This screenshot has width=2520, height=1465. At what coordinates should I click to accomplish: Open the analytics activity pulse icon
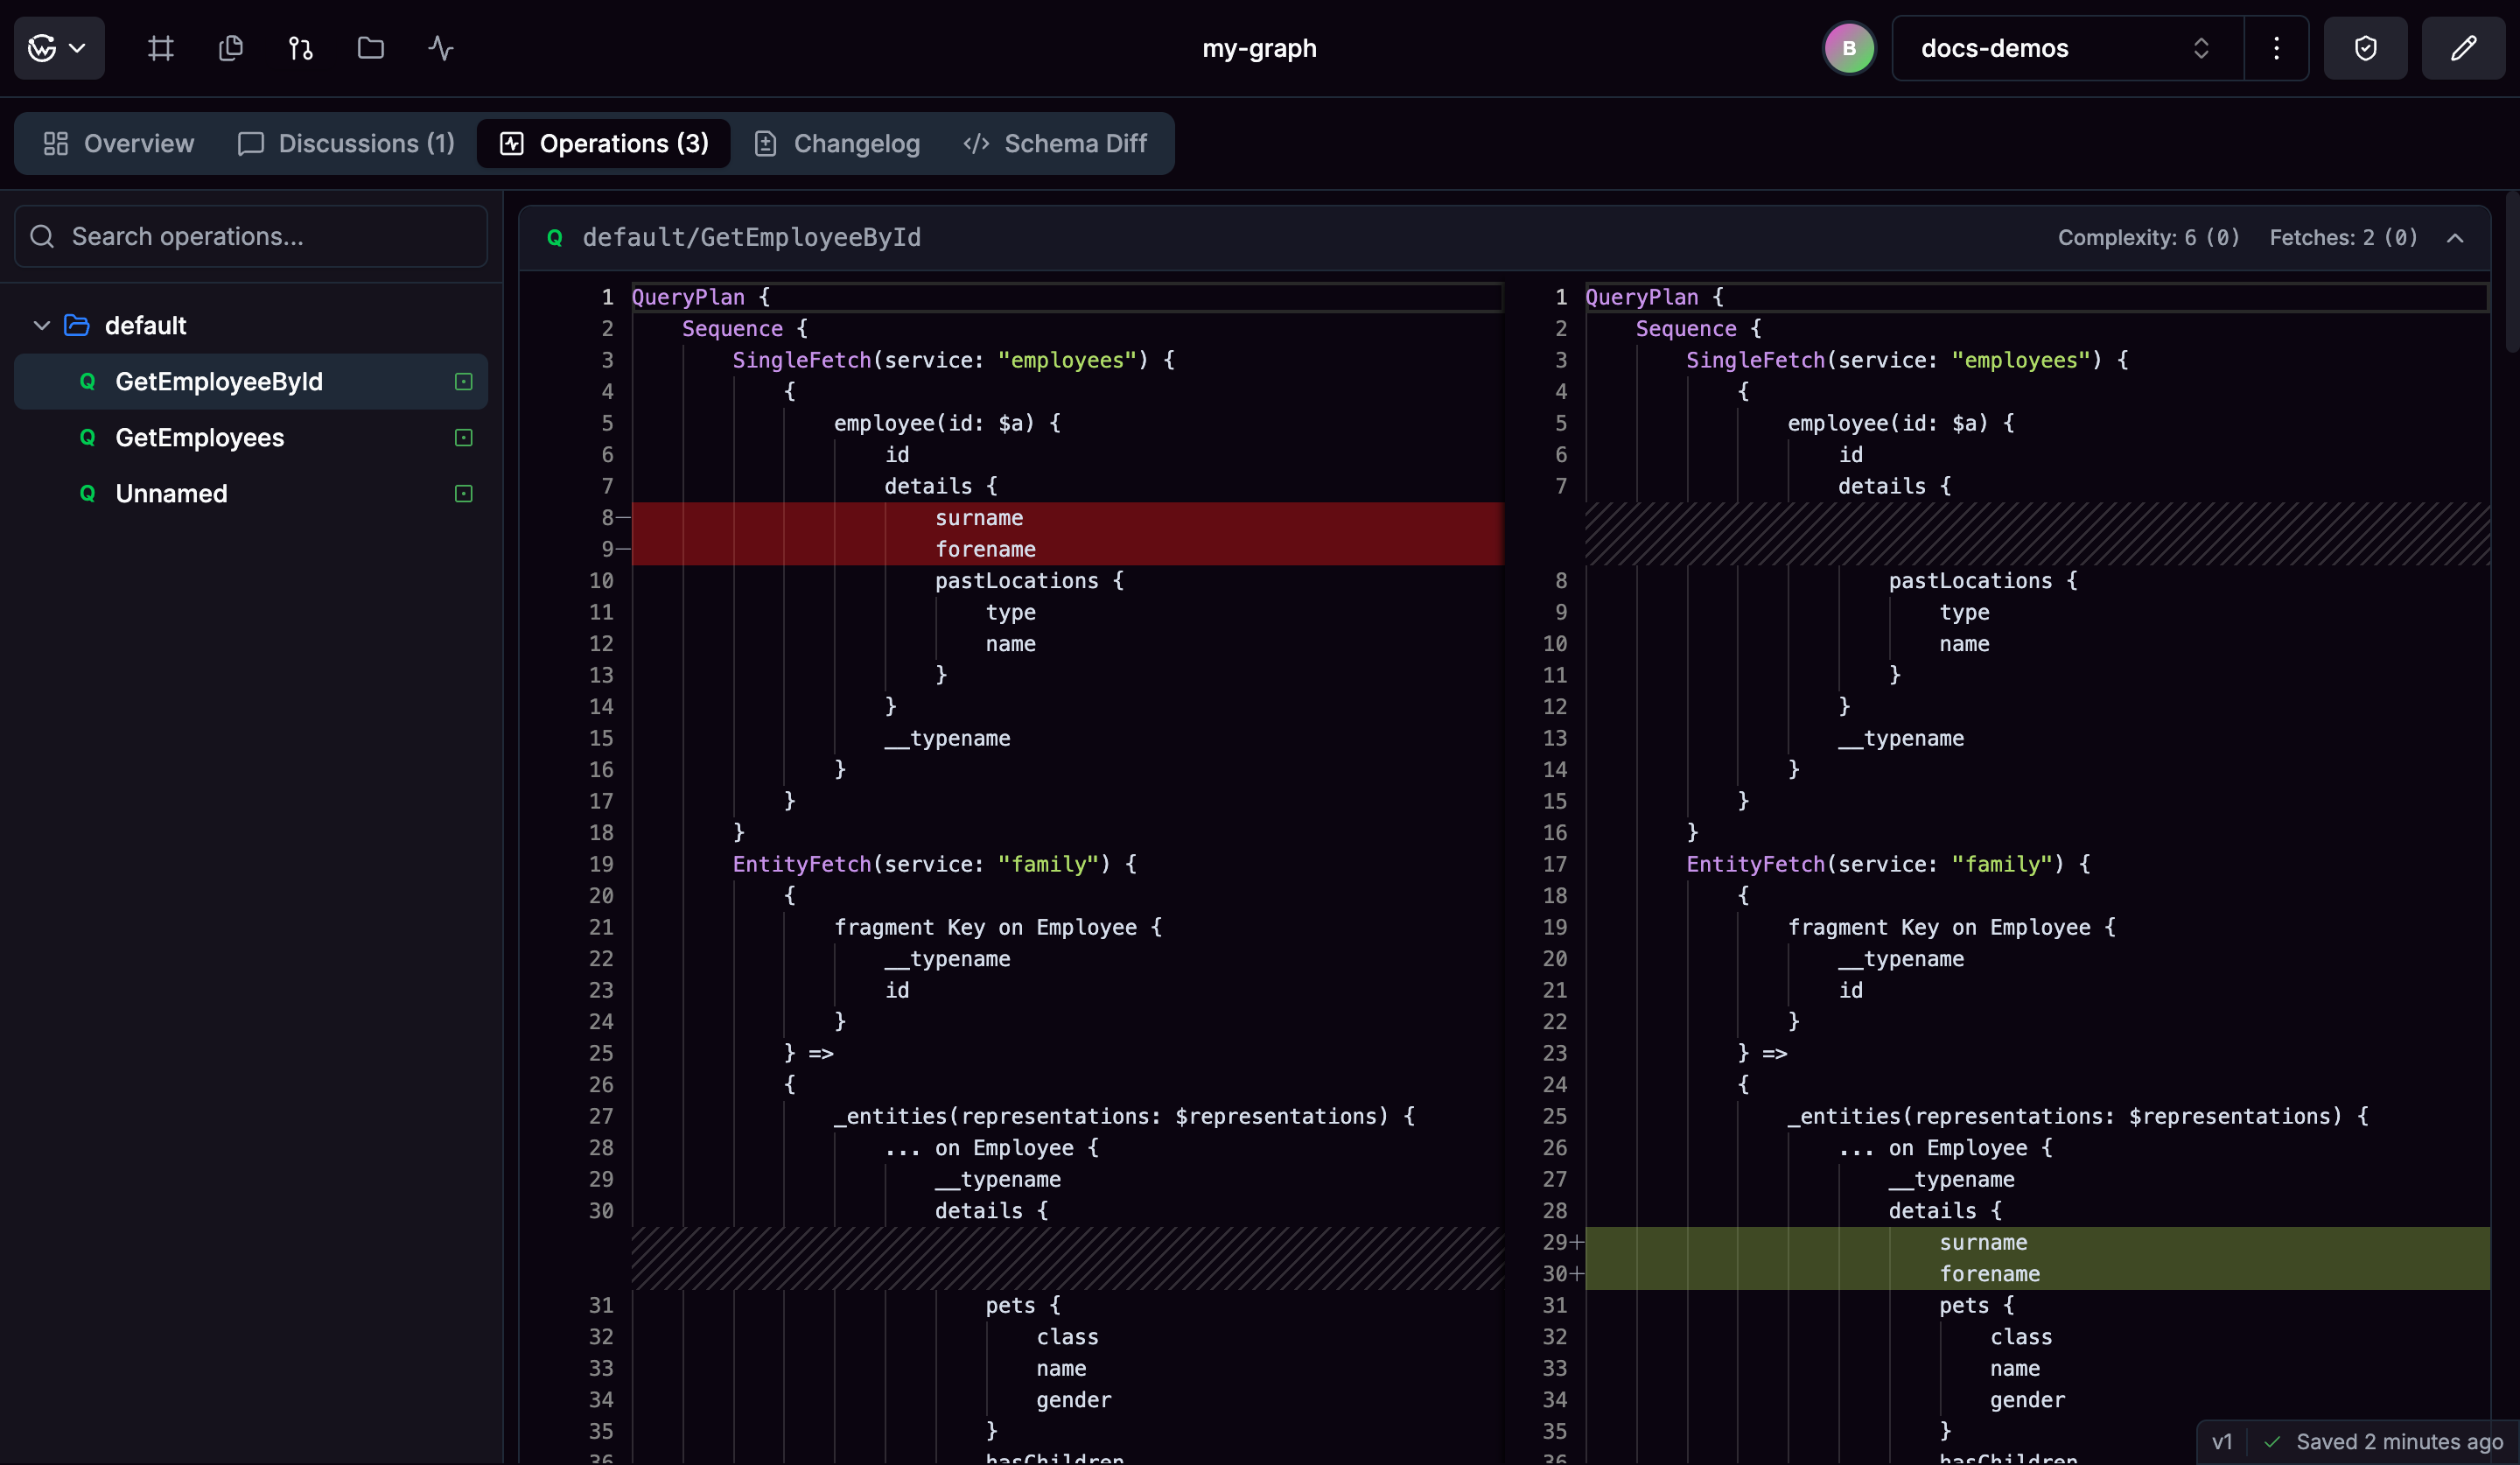click(x=441, y=48)
